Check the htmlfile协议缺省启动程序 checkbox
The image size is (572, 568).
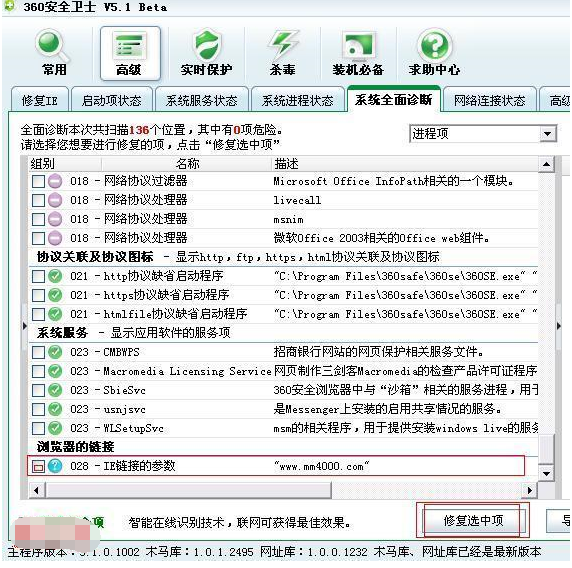(x=38, y=314)
